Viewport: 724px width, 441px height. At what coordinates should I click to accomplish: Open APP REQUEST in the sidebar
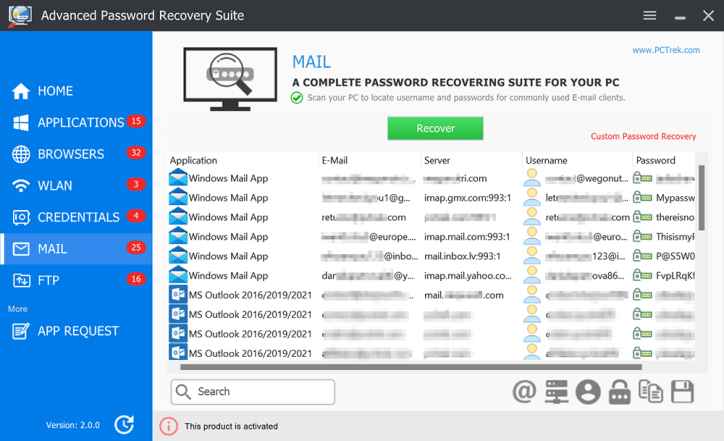point(77,331)
